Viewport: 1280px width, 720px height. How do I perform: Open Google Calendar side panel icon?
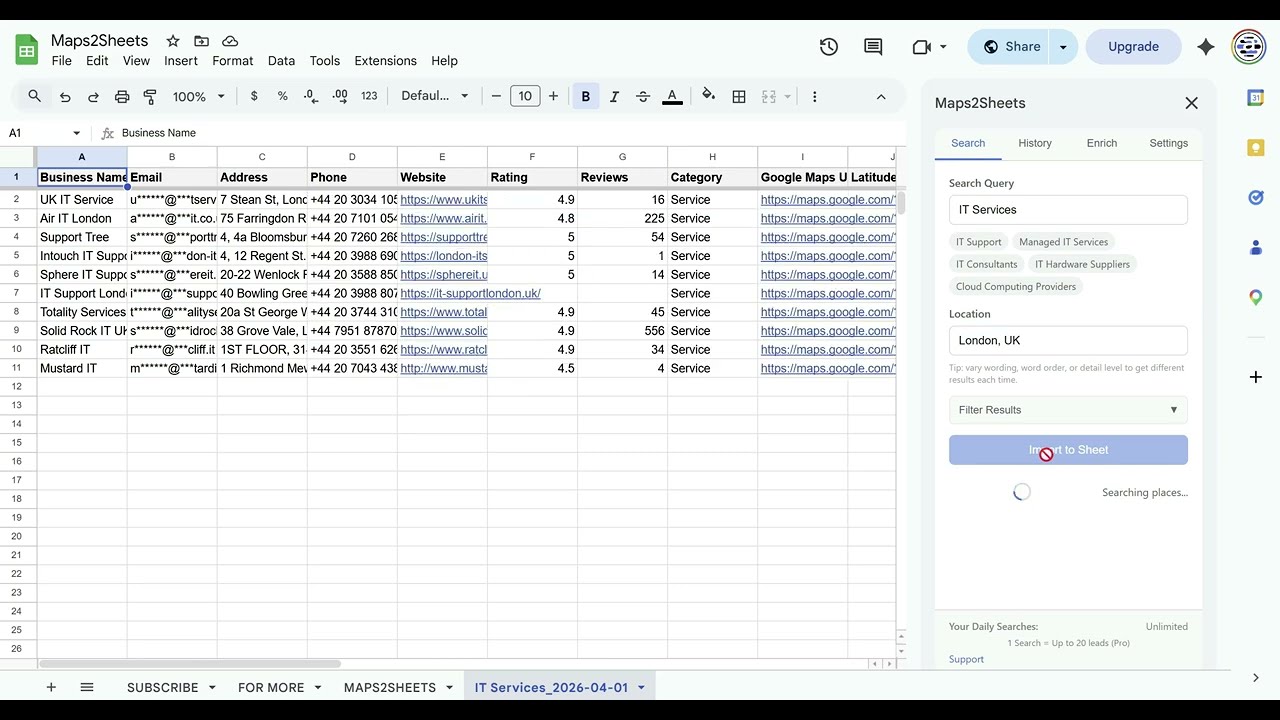coord(1256,97)
